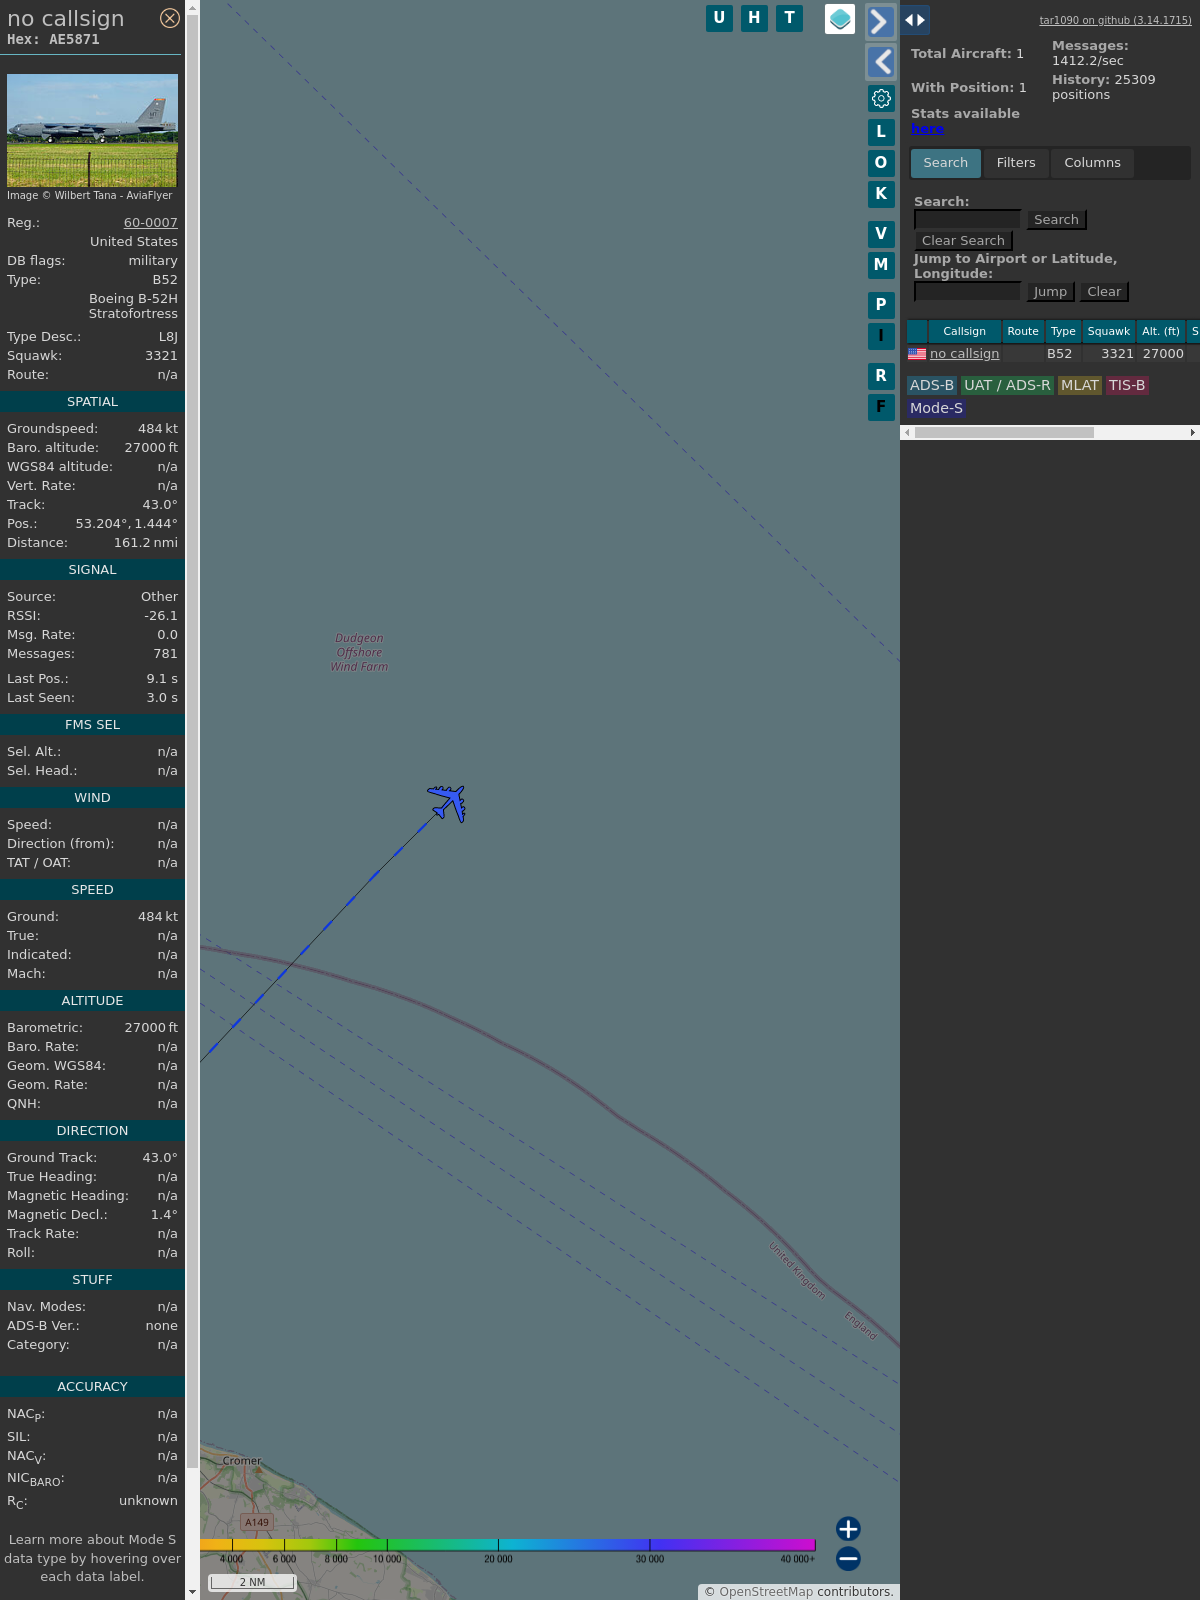The height and width of the screenshot is (1600, 1200).
Task: Click the altitude color legend bar
Action: click(x=508, y=1545)
